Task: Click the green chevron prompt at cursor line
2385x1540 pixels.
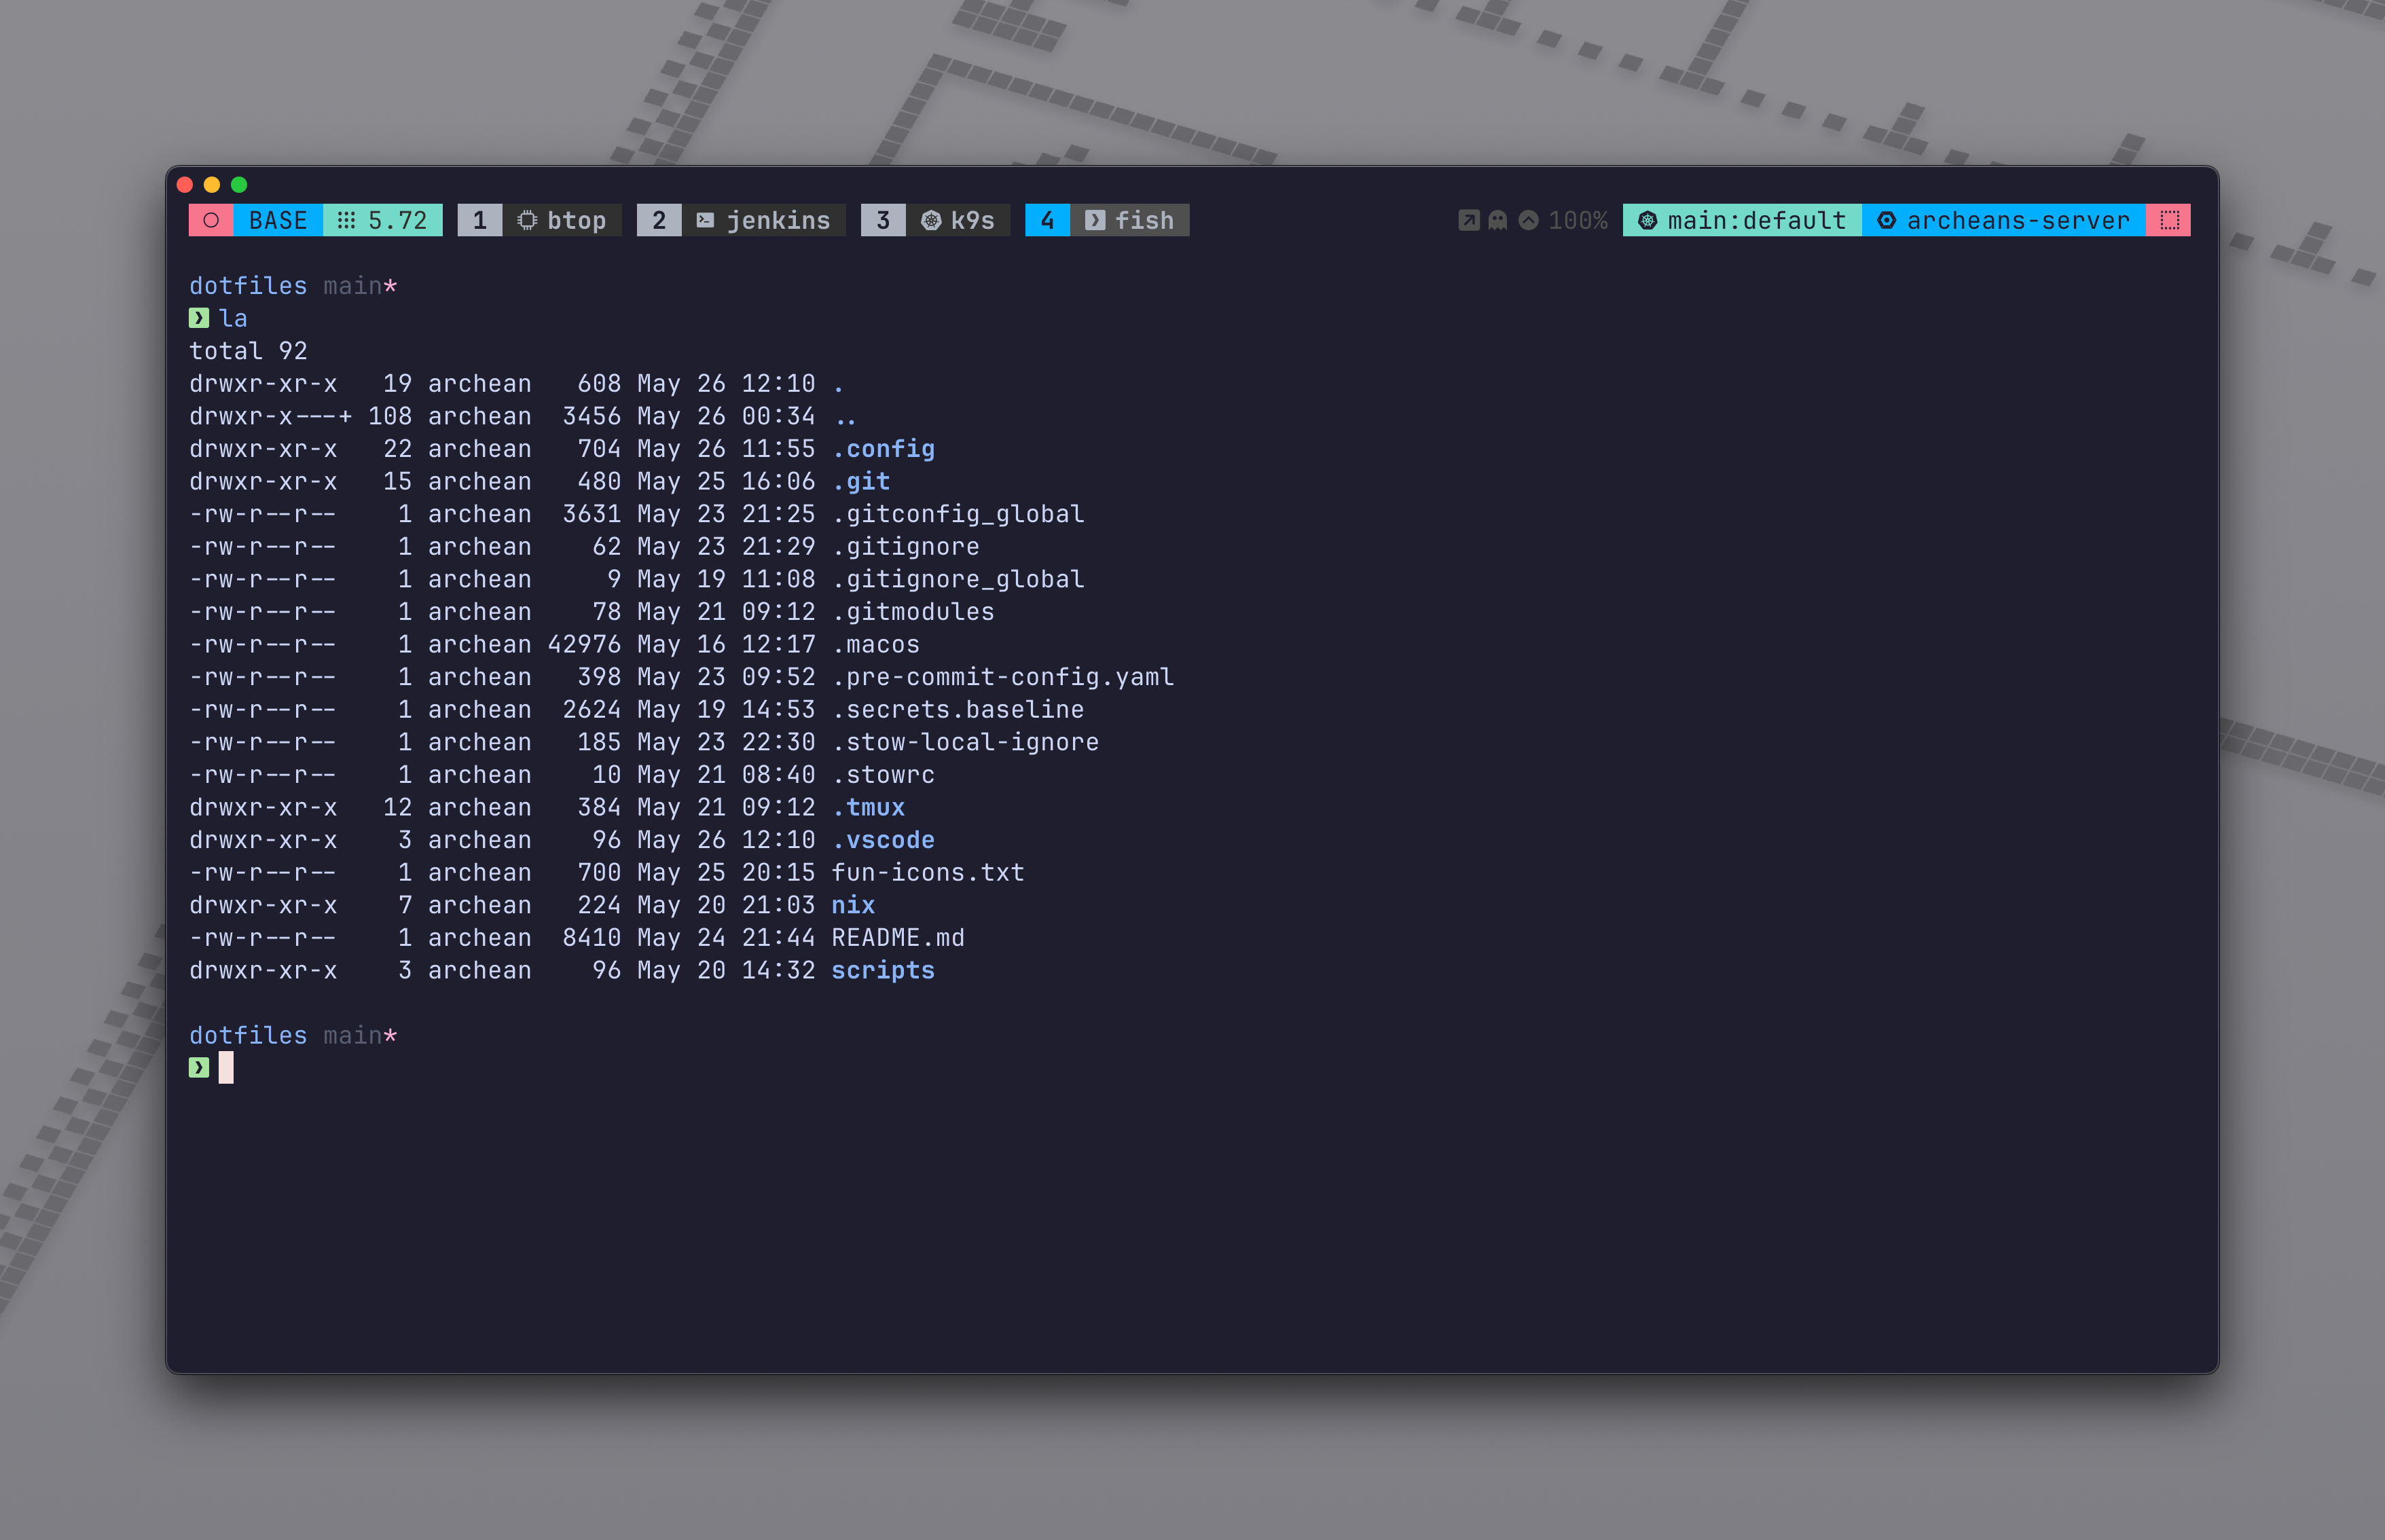Action: click(x=199, y=1067)
